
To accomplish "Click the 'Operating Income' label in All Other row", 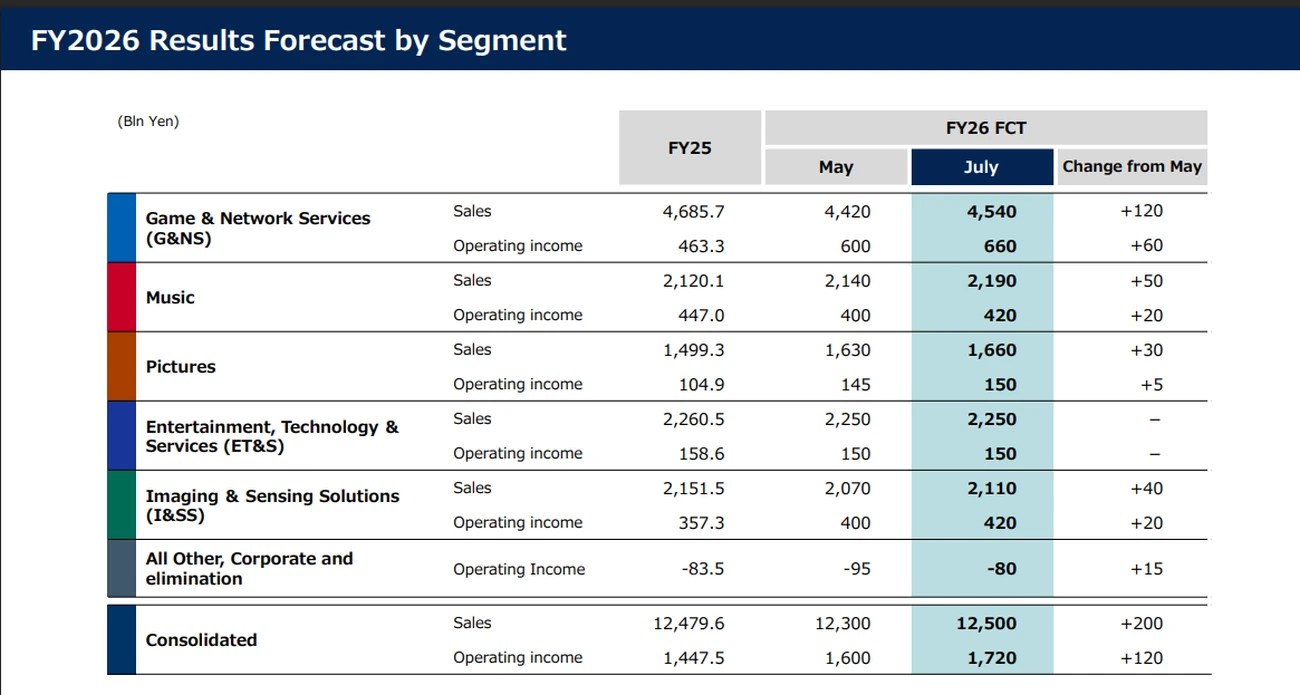I will tap(519, 569).
